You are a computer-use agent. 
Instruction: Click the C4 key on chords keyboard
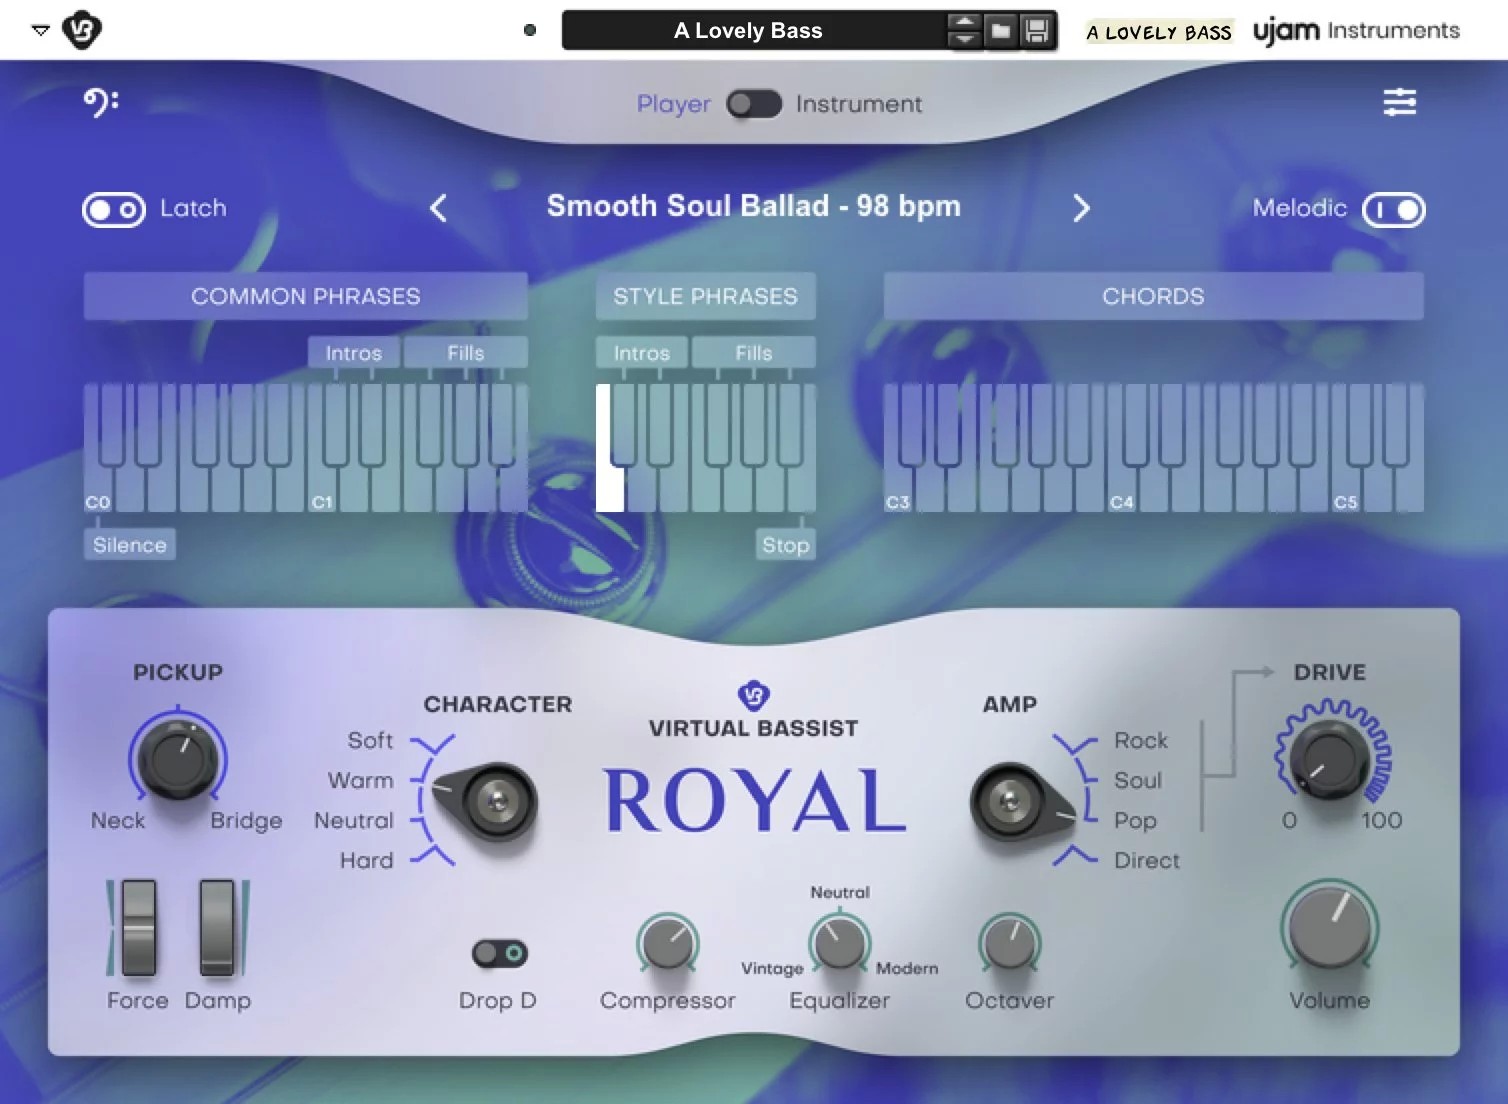[x=1122, y=490]
